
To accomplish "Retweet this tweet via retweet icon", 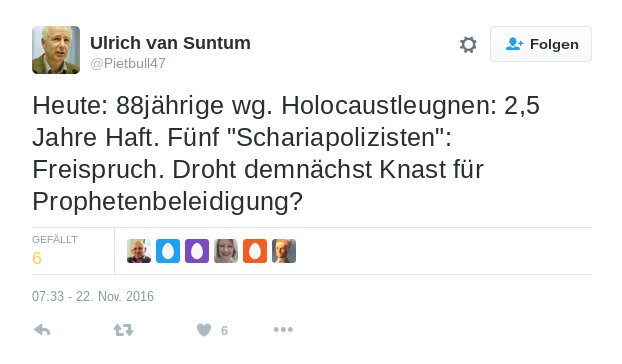I will [123, 330].
